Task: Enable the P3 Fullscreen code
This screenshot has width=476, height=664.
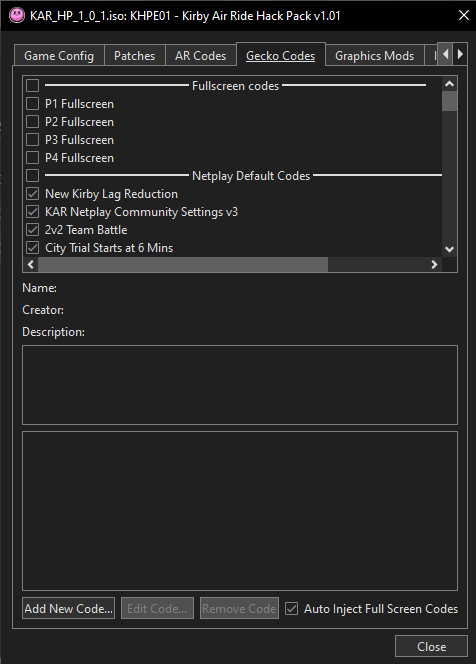Action: 33,140
